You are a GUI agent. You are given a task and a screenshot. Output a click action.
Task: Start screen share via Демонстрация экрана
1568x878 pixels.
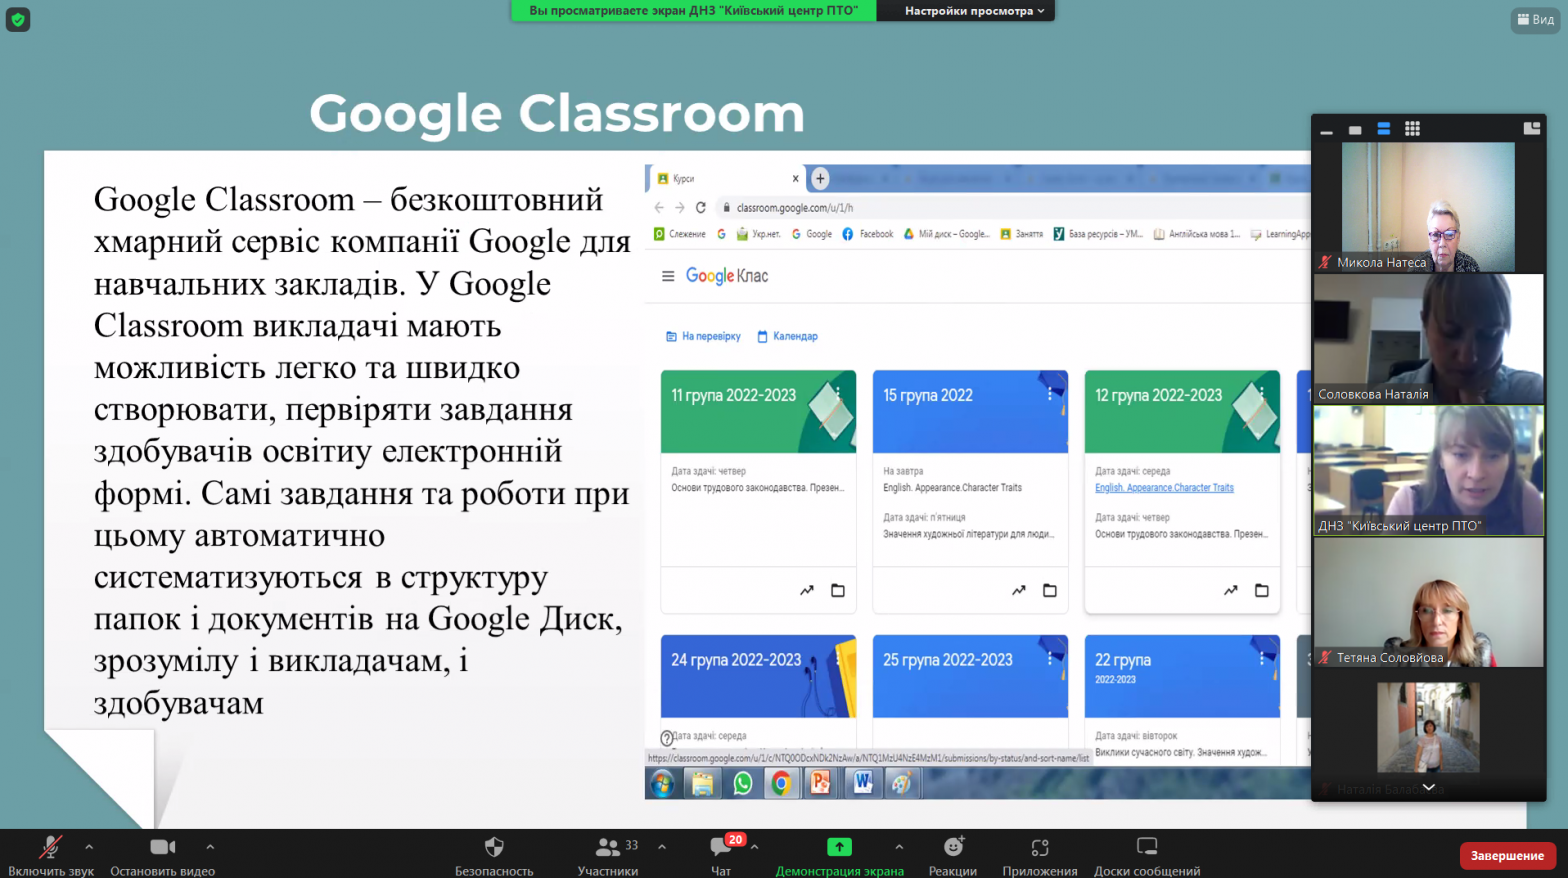[x=840, y=856]
